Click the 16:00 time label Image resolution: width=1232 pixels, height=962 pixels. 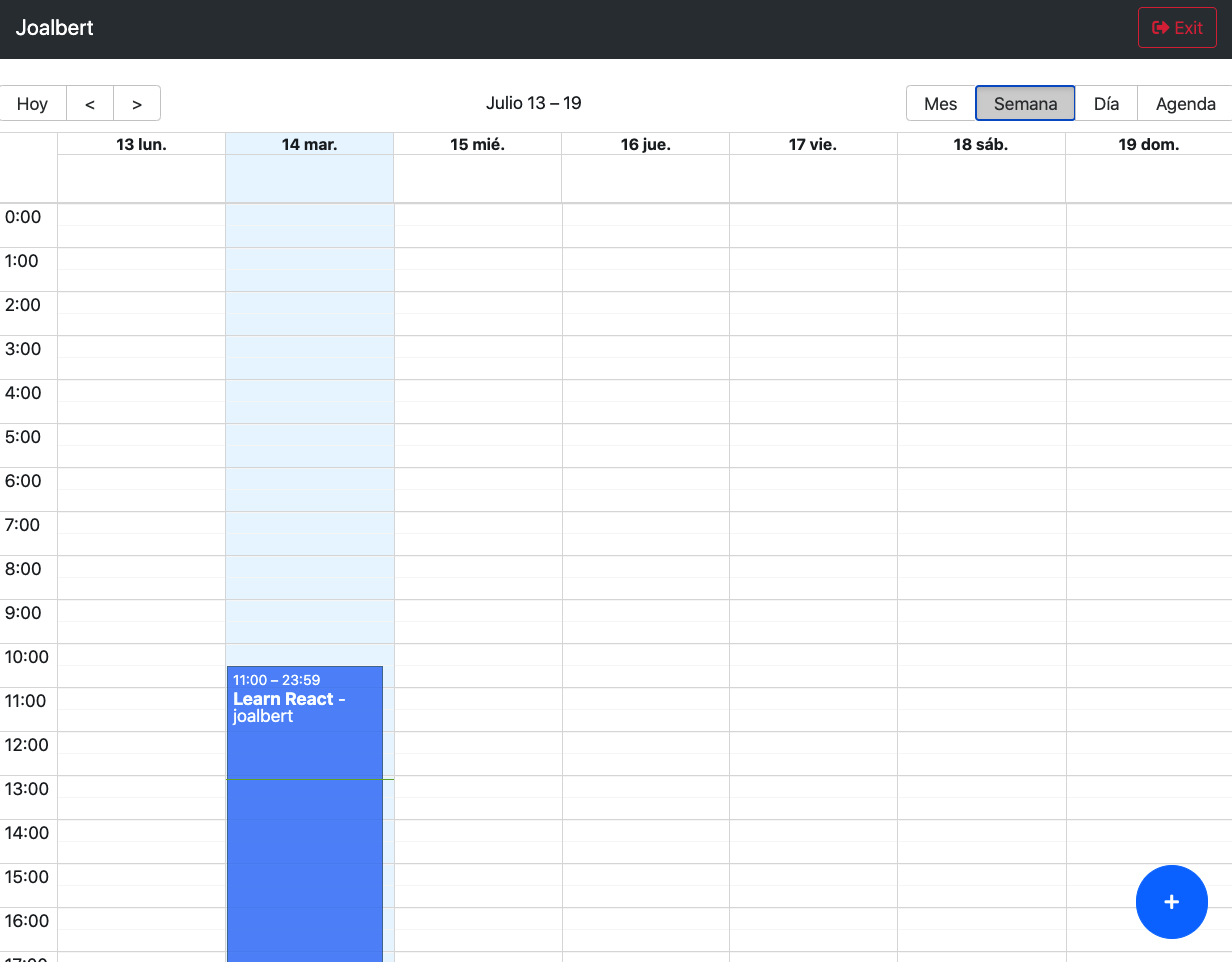coord(27,921)
